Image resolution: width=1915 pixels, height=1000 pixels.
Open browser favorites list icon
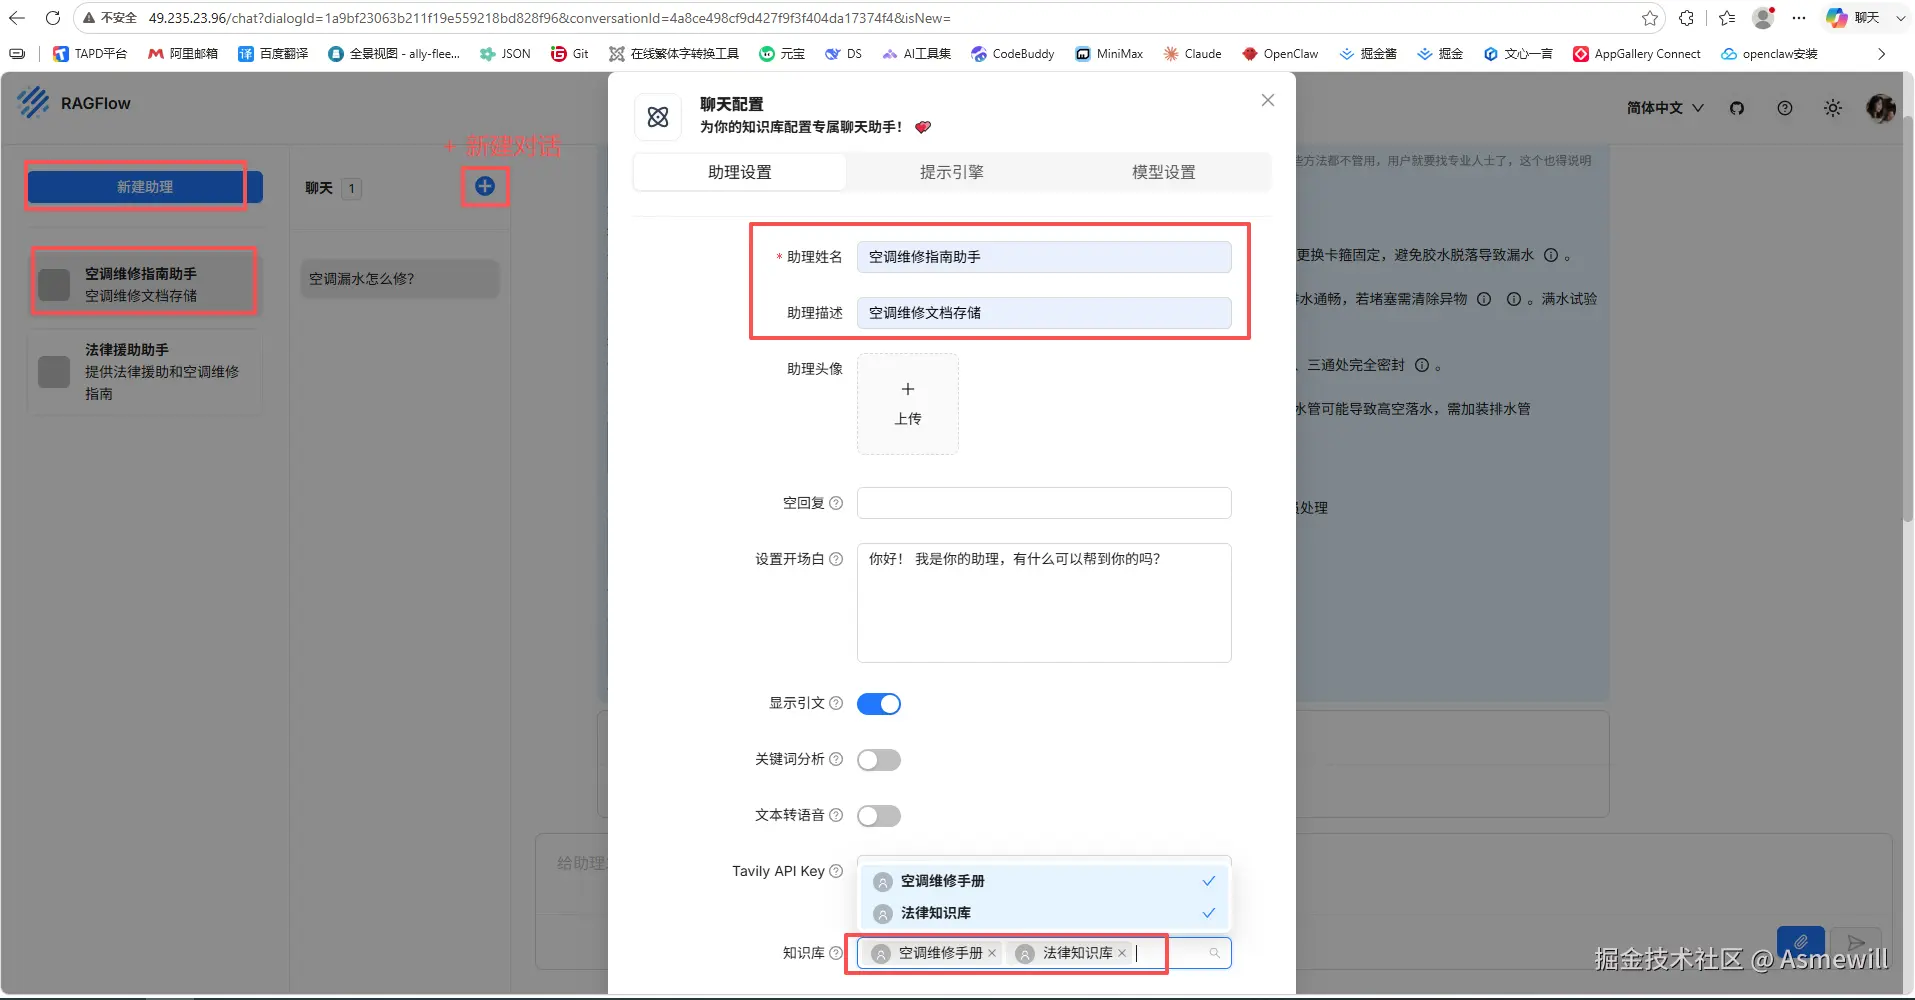click(x=1727, y=18)
